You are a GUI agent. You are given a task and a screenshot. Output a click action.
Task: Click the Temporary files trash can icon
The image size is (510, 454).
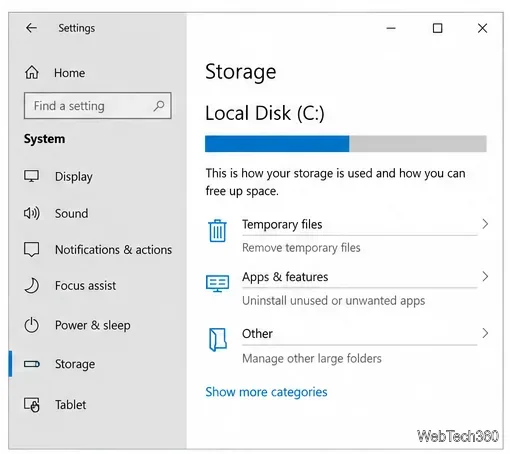point(217,231)
